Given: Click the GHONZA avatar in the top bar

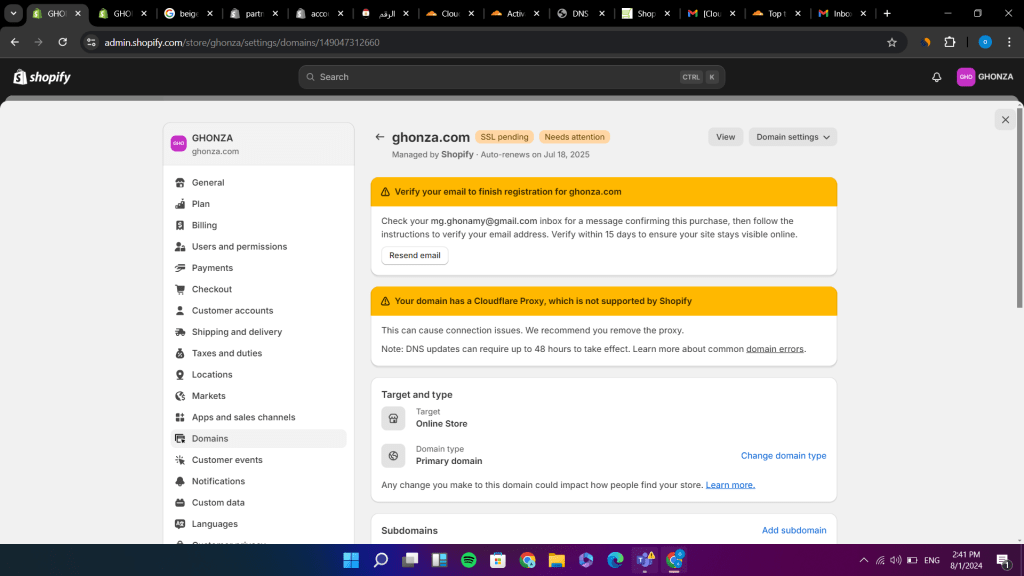Looking at the screenshot, I should pos(966,76).
